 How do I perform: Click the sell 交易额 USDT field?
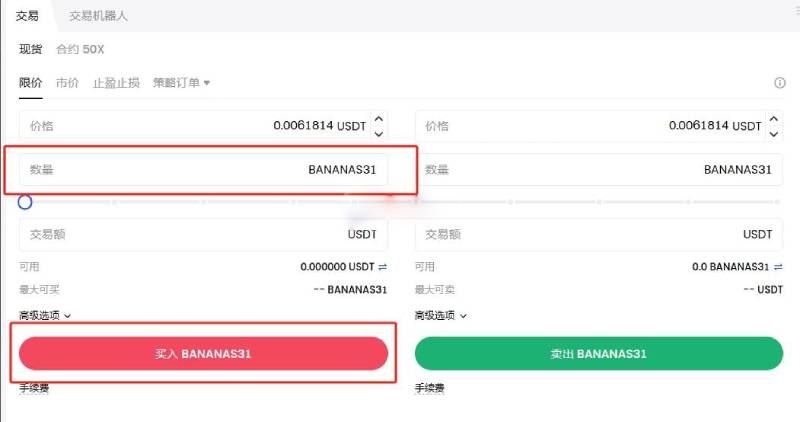599,234
